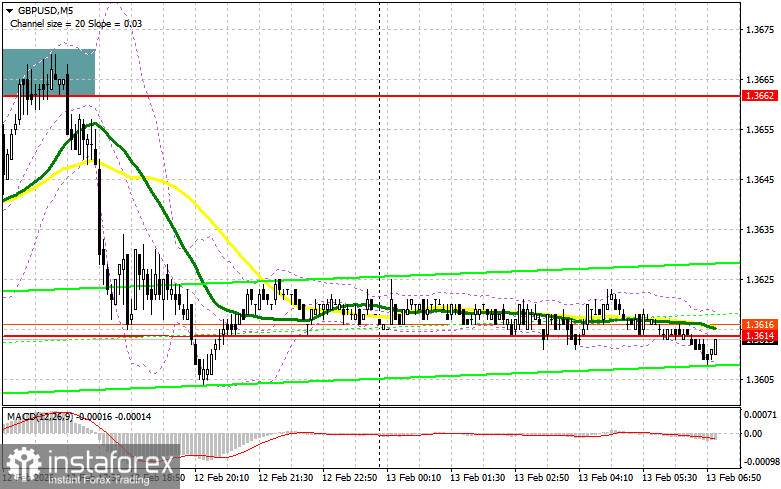Click the 1.3645 price axis label
Image resolution: width=781 pixels, height=489 pixels.
[x=760, y=180]
